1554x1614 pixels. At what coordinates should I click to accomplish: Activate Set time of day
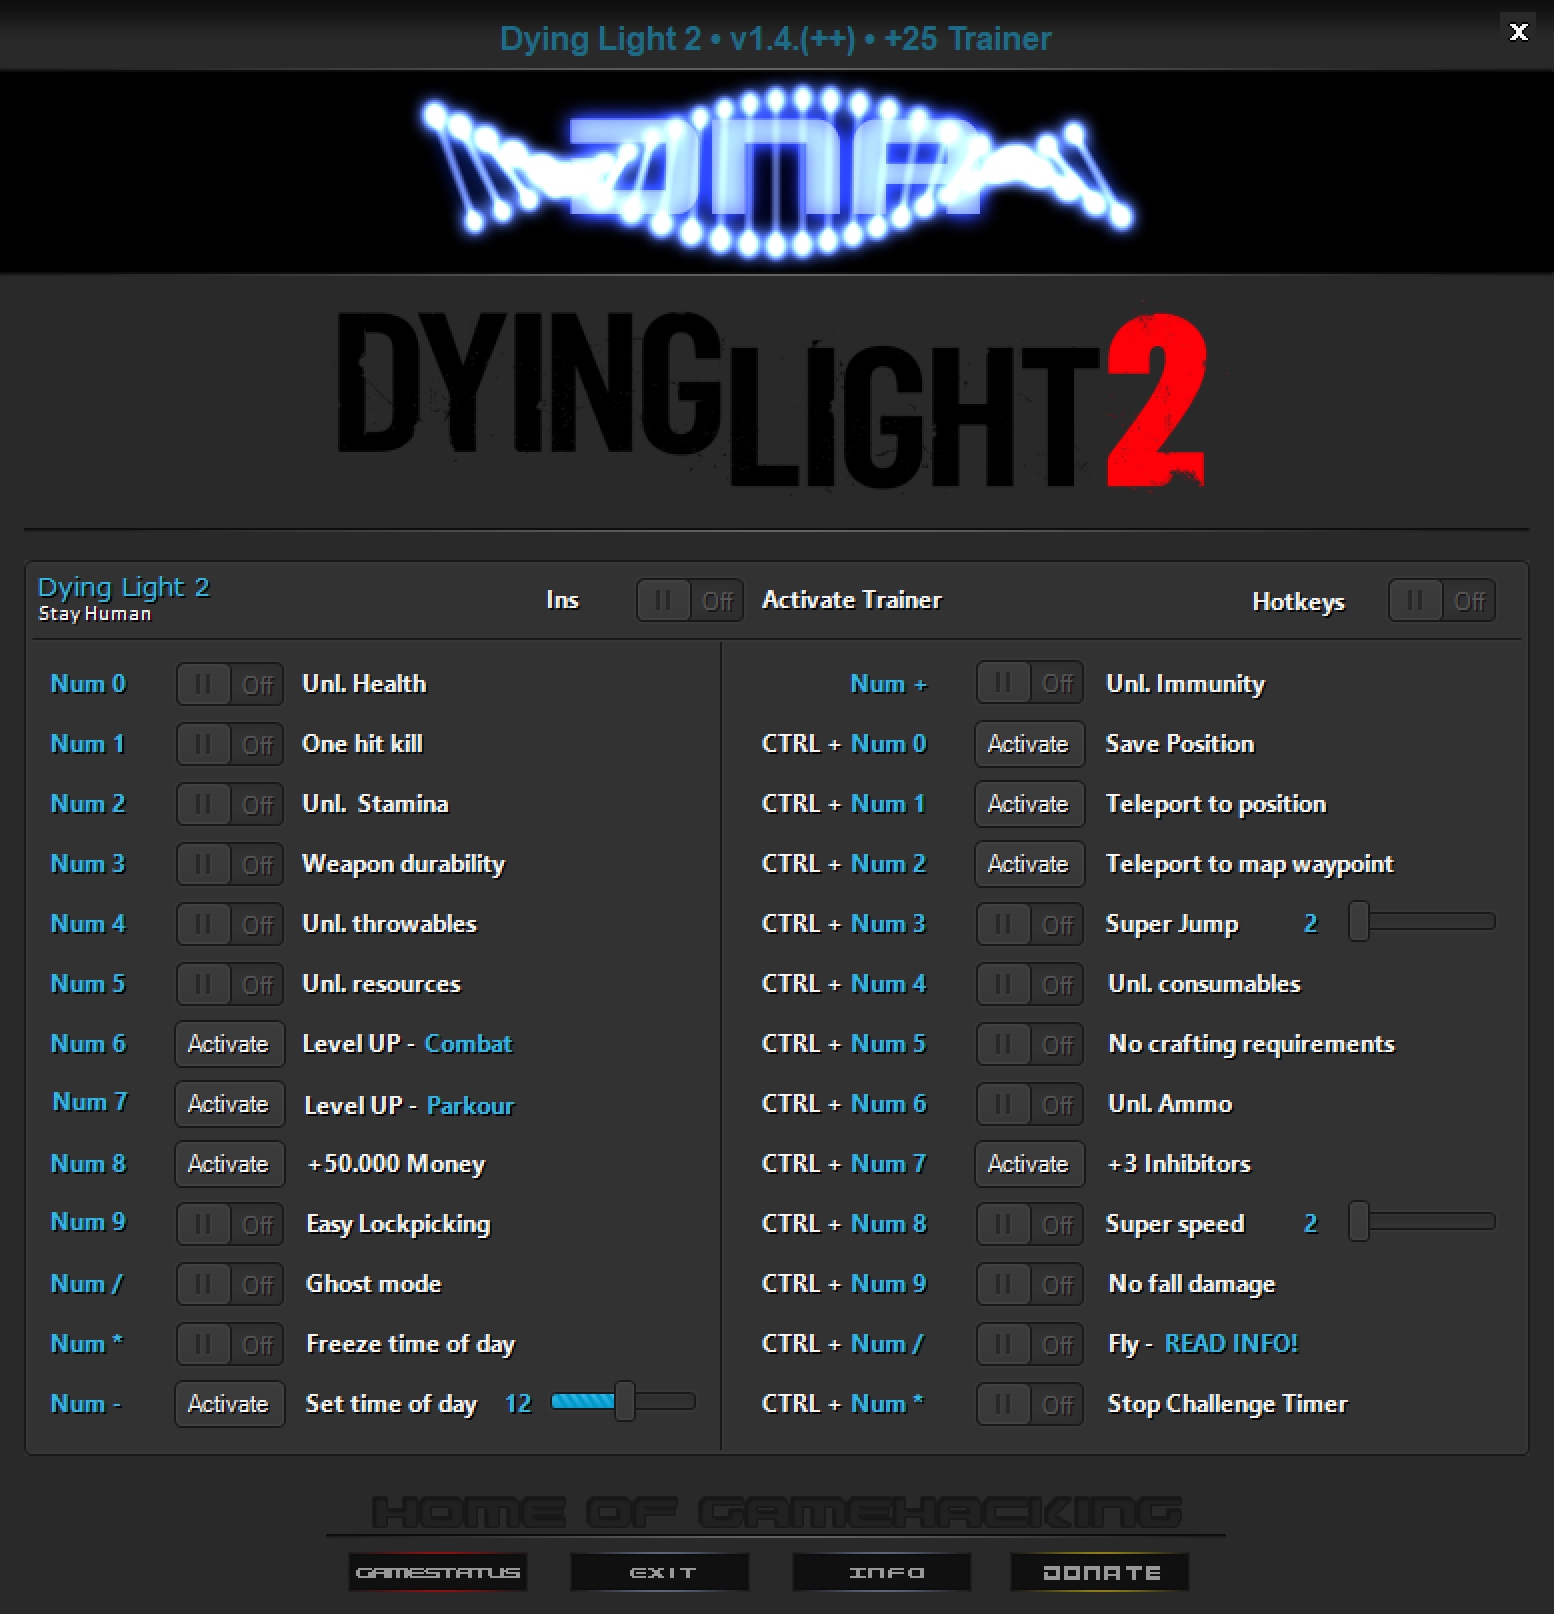pos(230,1404)
